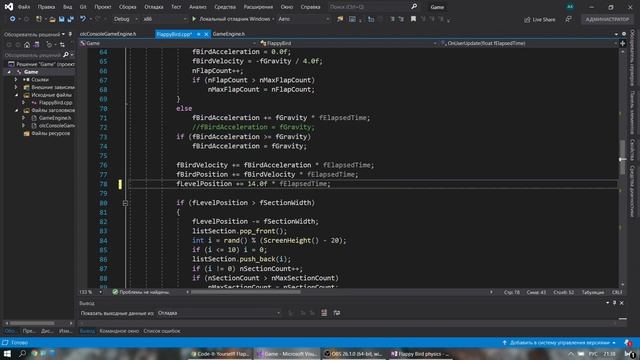This screenshot has width=640, height=360.
Task: Click the Home icon in Solution Explorer toolbar
Action: pyautogui.click(x=27, y=45)
